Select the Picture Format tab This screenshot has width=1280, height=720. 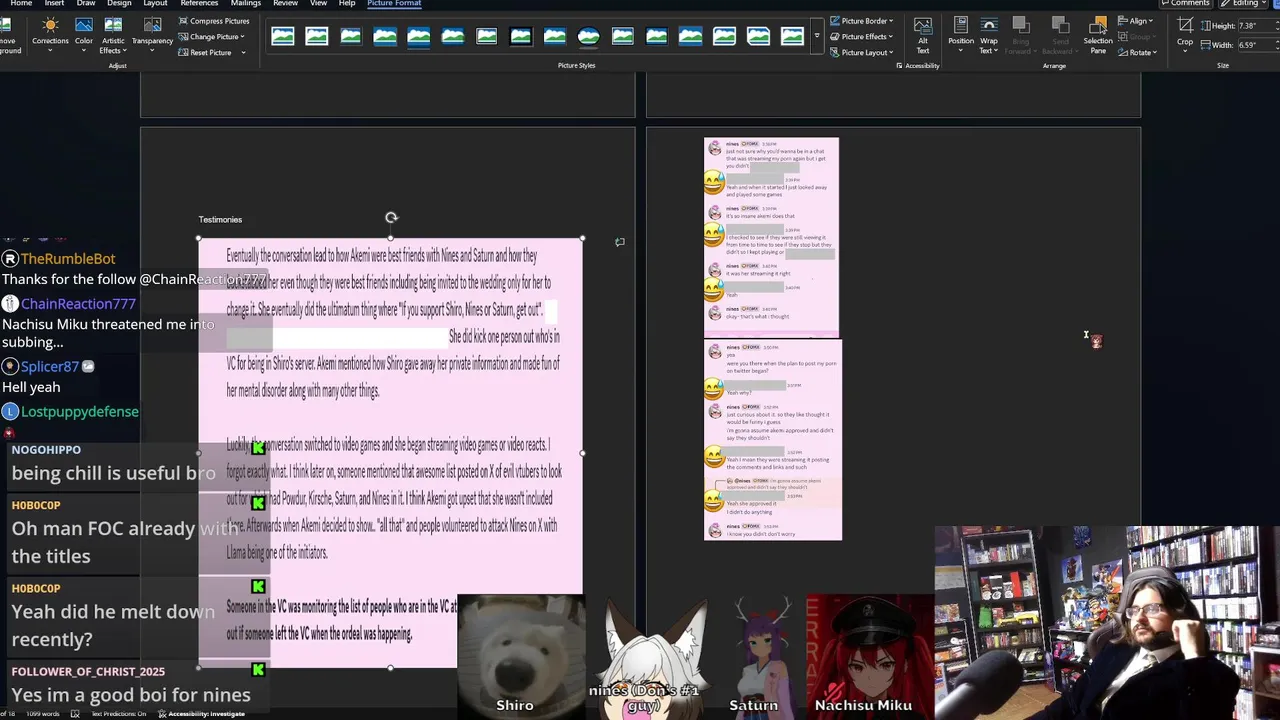[394, 3]
